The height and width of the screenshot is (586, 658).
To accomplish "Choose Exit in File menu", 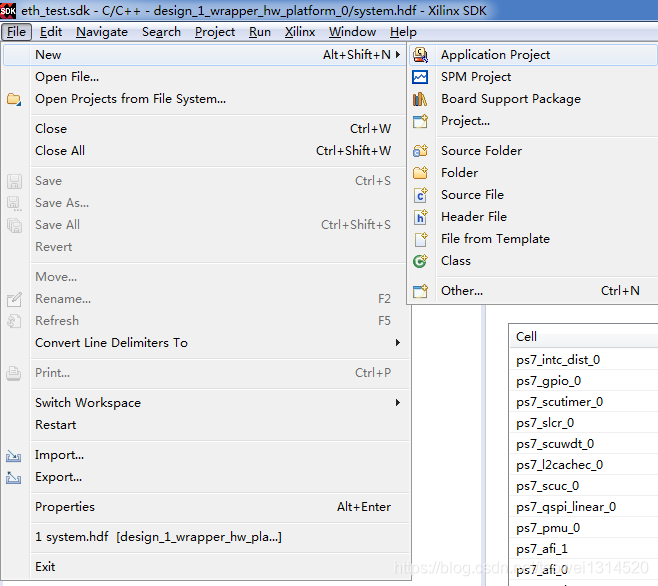I will click(x=206, y=567).
